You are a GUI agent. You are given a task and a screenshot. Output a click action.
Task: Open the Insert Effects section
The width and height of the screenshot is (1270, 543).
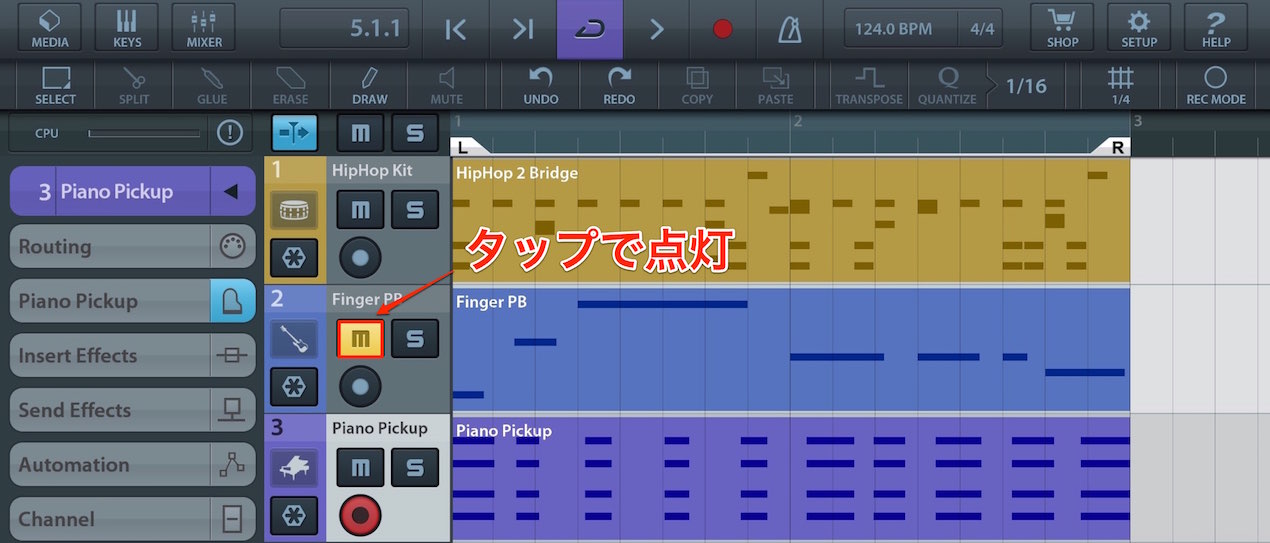click(133, 355)
